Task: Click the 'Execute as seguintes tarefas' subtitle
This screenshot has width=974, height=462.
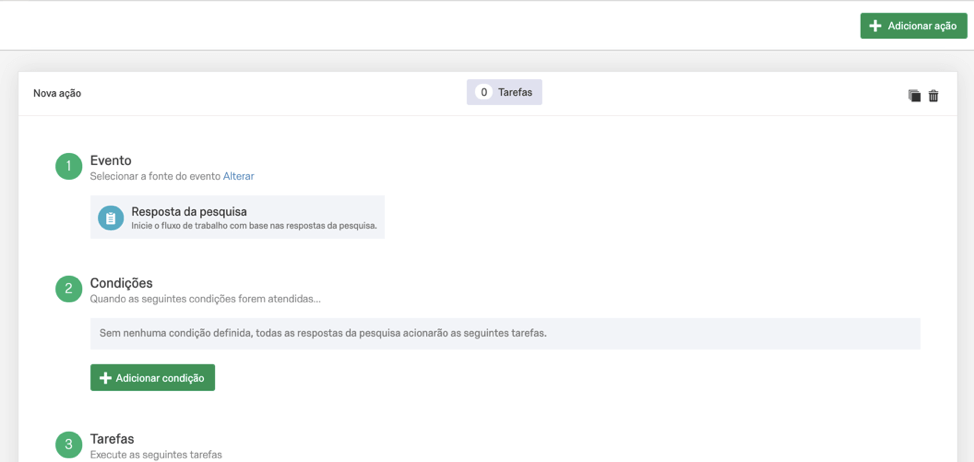Action: click(156, 455)
